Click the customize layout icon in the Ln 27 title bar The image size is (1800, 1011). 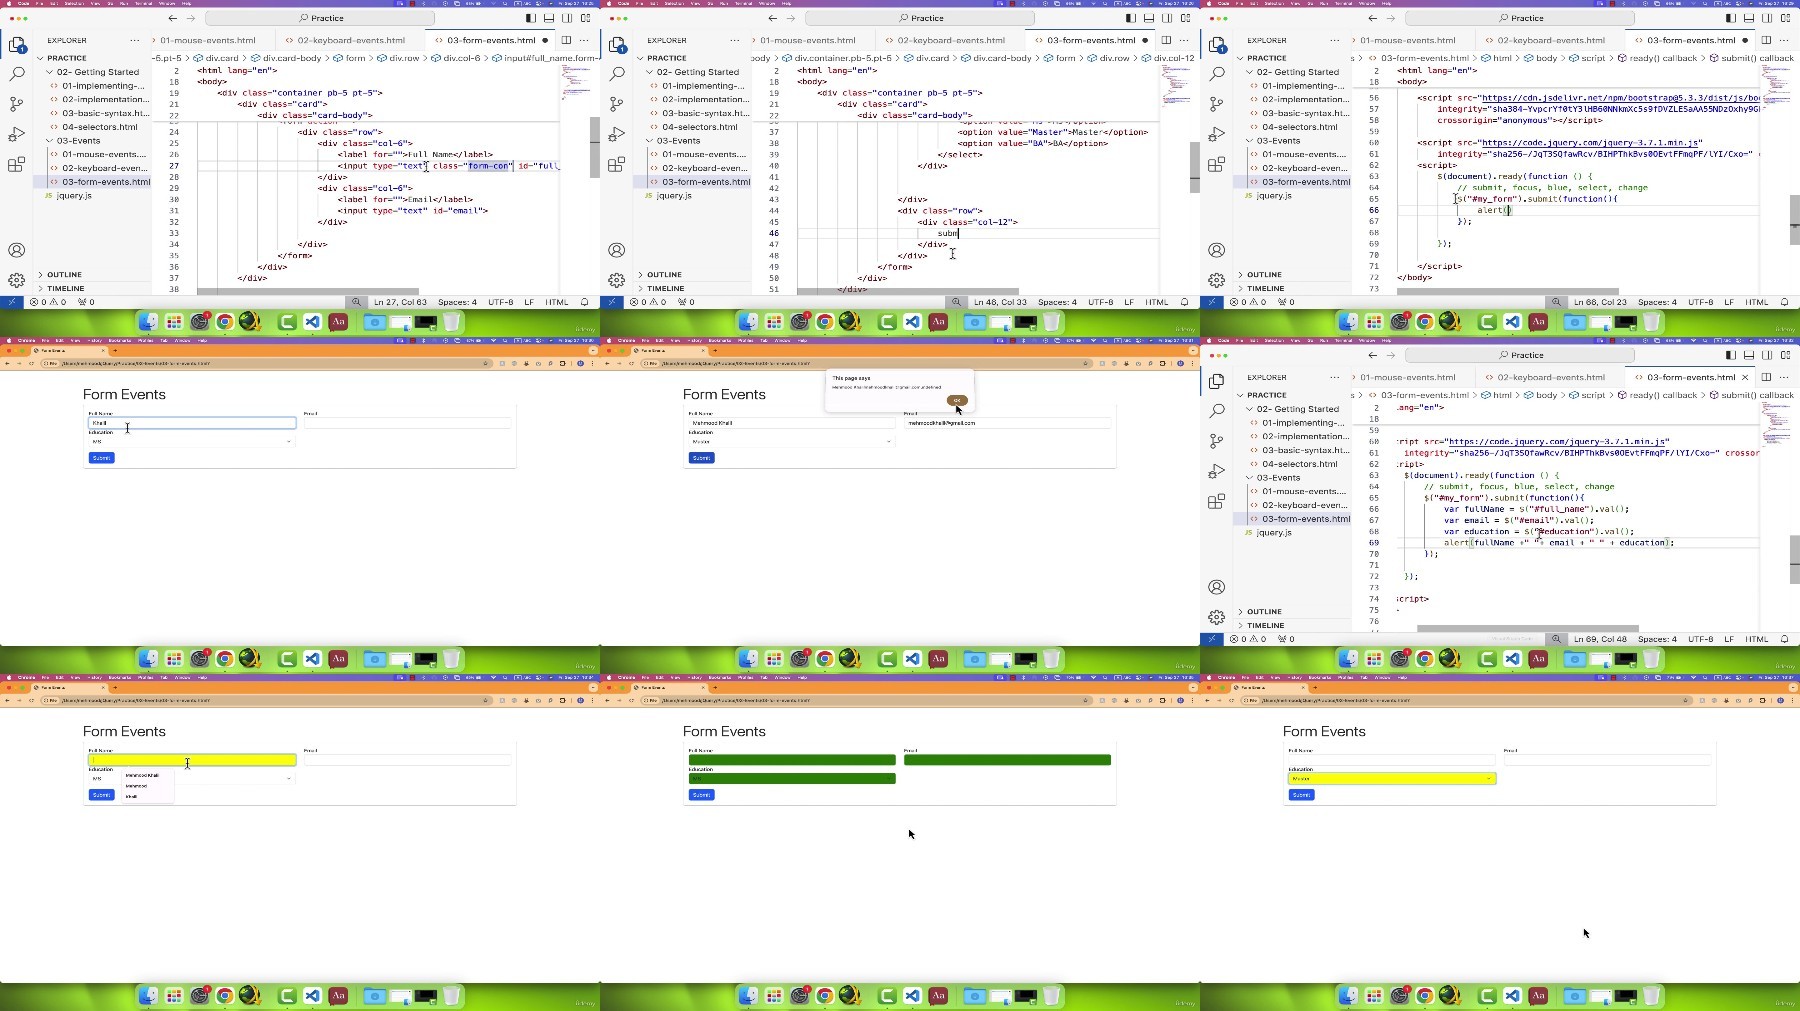point(585,18)
